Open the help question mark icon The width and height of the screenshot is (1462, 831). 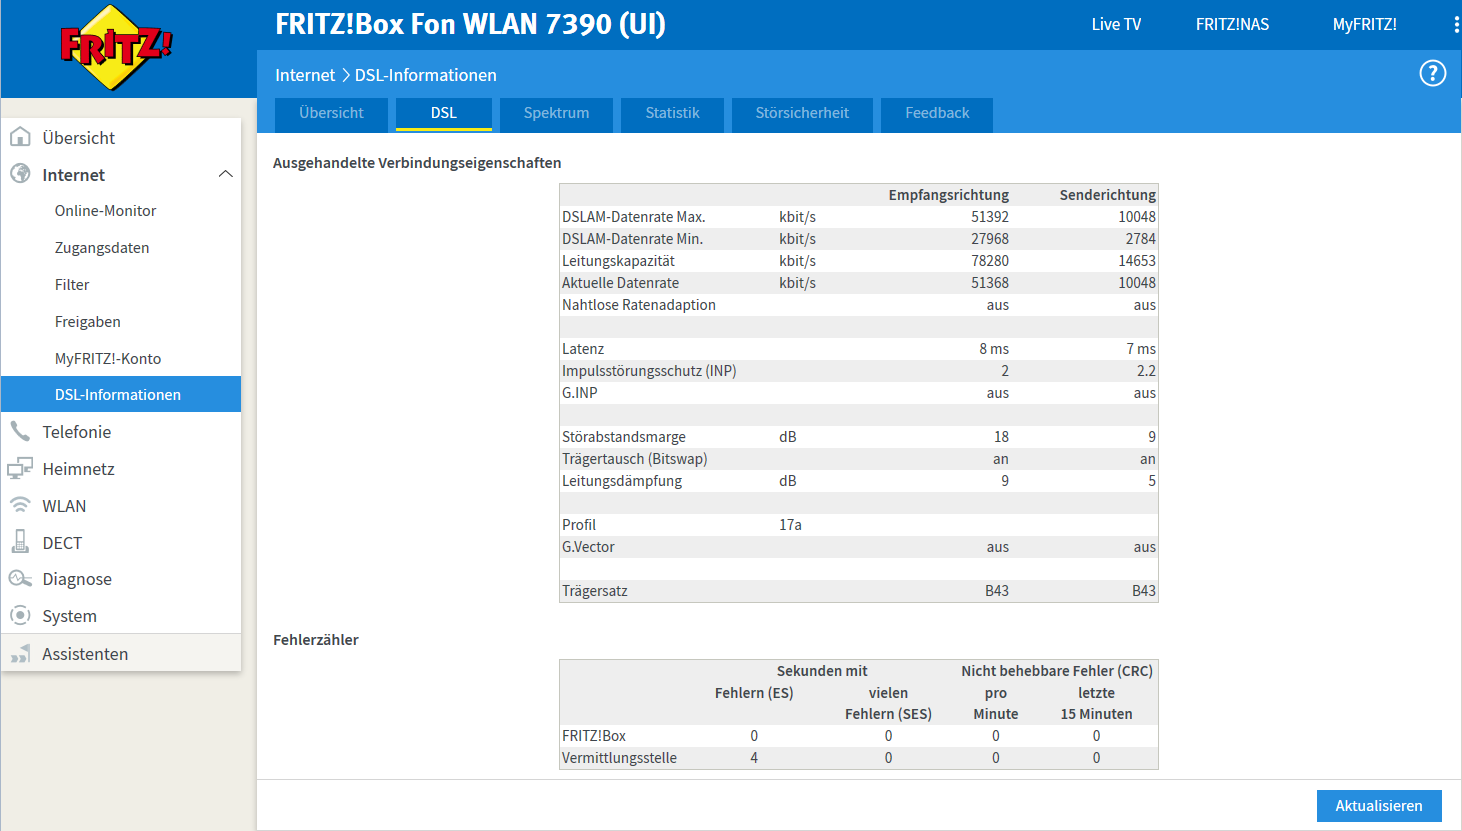pos(1432,73)
